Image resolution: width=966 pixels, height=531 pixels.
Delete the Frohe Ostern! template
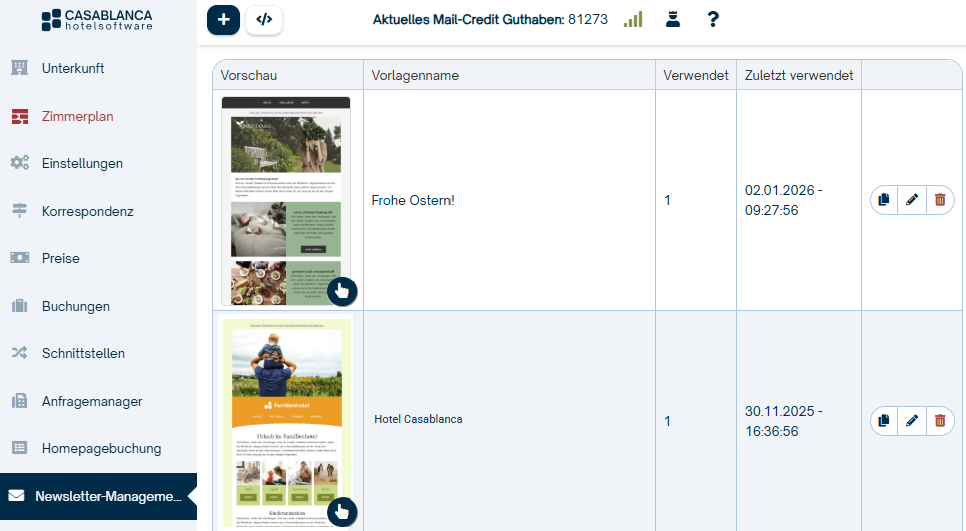[x=939, y=200]
